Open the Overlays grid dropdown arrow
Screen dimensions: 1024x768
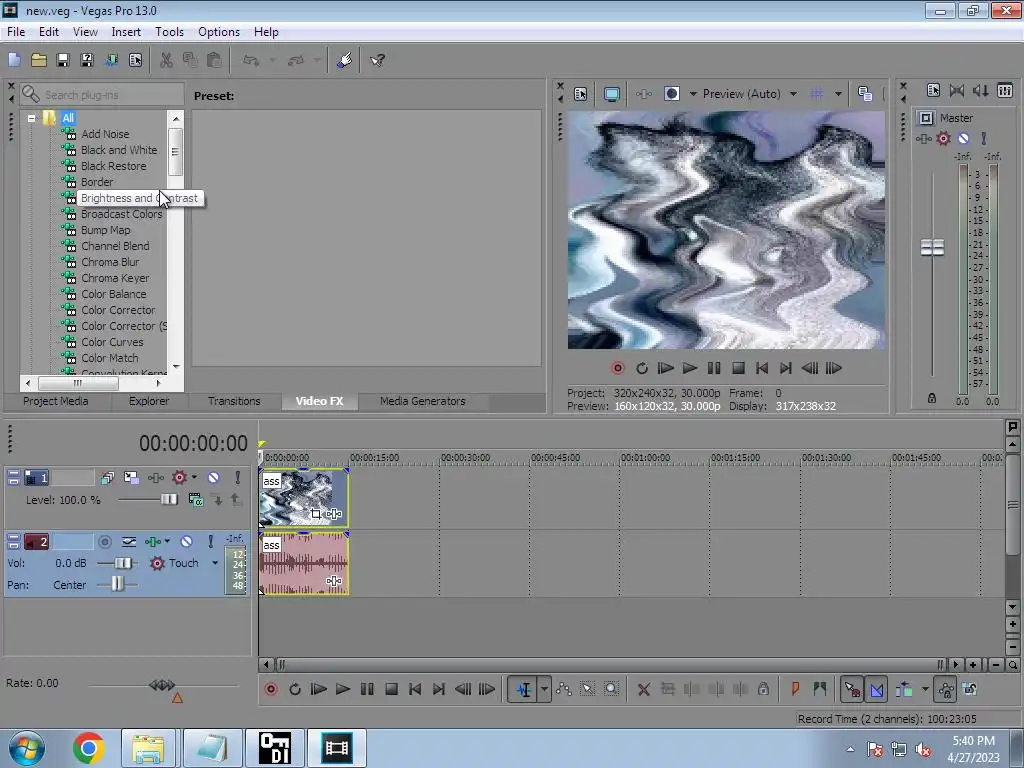click(x=838, y=94)
